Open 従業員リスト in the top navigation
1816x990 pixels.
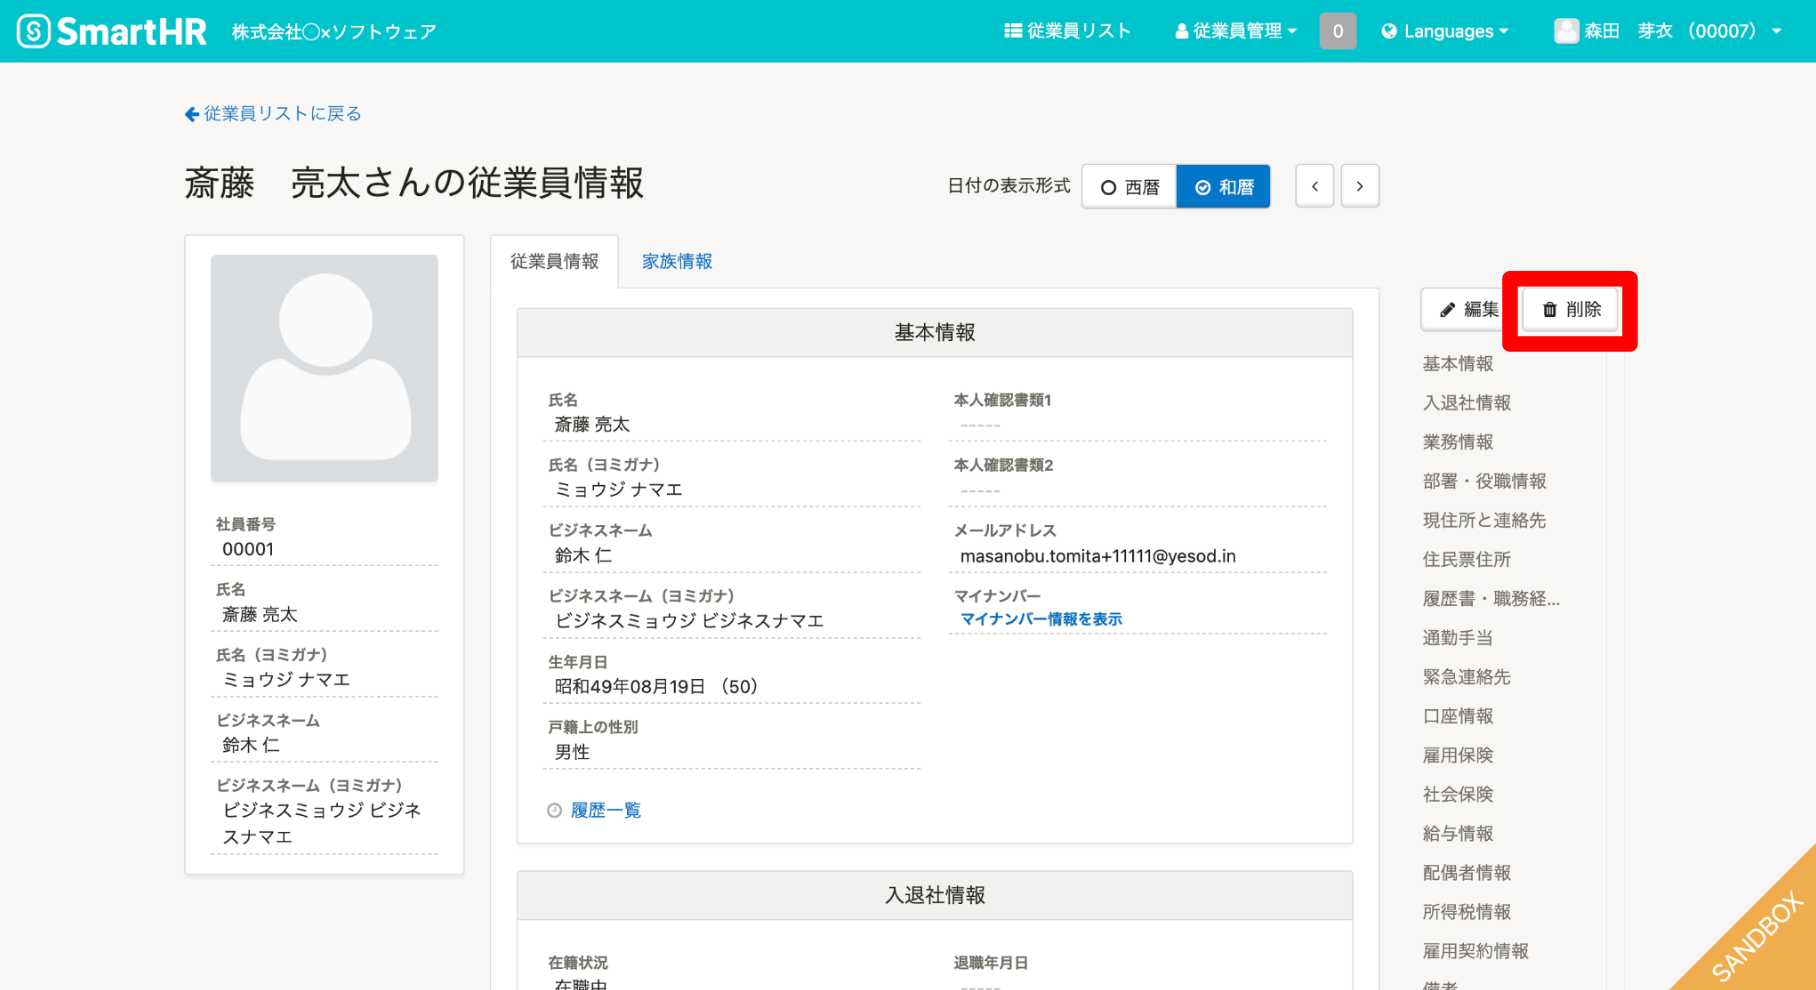pos(1067,31)
